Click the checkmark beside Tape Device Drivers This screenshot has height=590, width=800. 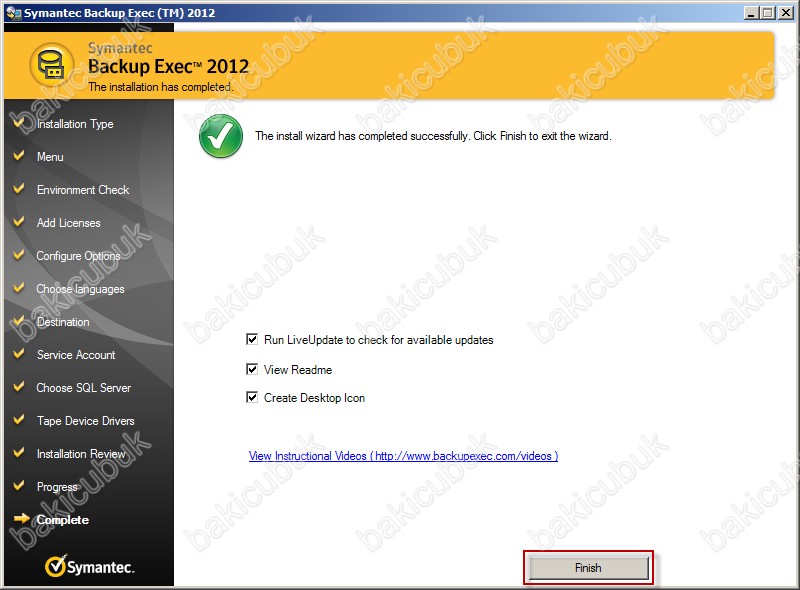click(x=19, y=420)
